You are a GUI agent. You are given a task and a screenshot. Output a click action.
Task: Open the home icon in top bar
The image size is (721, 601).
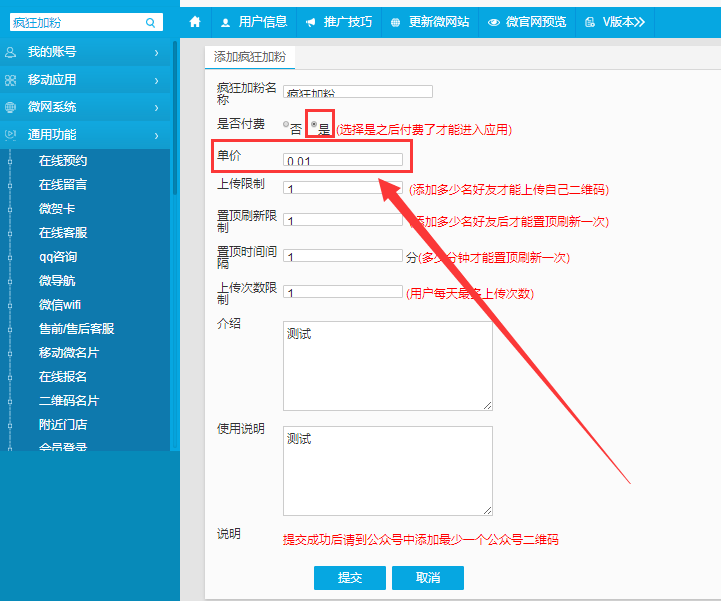(195, 22)
